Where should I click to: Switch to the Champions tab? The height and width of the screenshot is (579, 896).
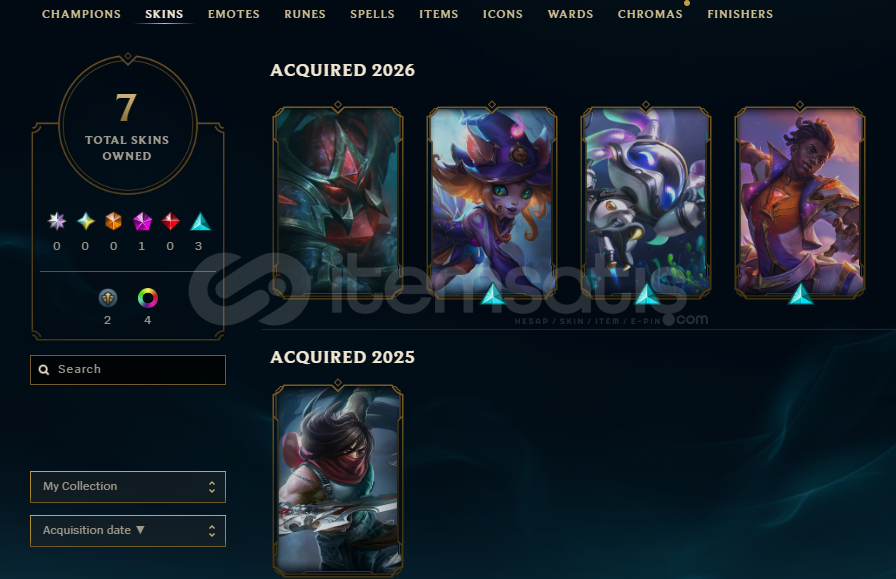click(x=81, y=14)
